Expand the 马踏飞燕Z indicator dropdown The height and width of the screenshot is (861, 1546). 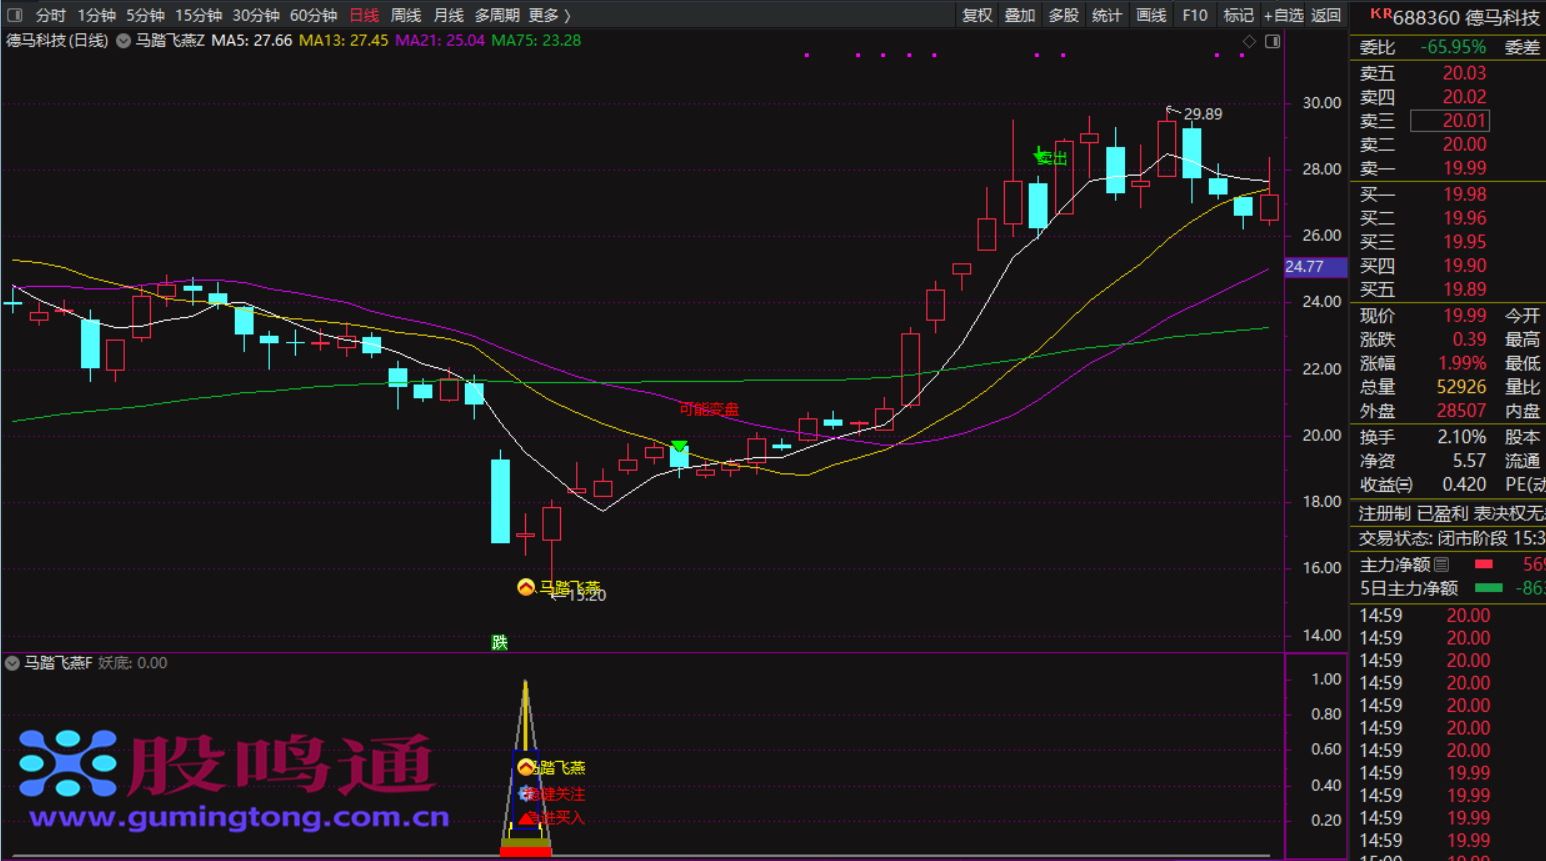click(x=123, y=41)
